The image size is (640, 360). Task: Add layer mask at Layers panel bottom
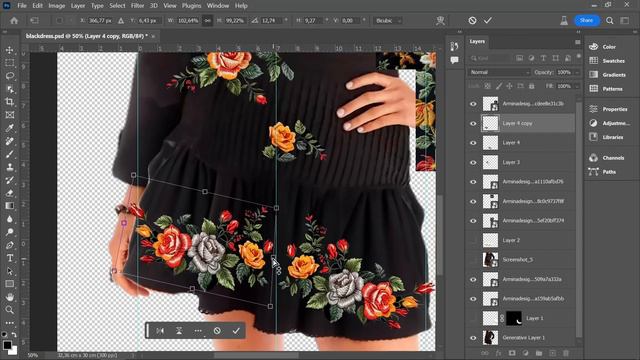pos(512,353)
